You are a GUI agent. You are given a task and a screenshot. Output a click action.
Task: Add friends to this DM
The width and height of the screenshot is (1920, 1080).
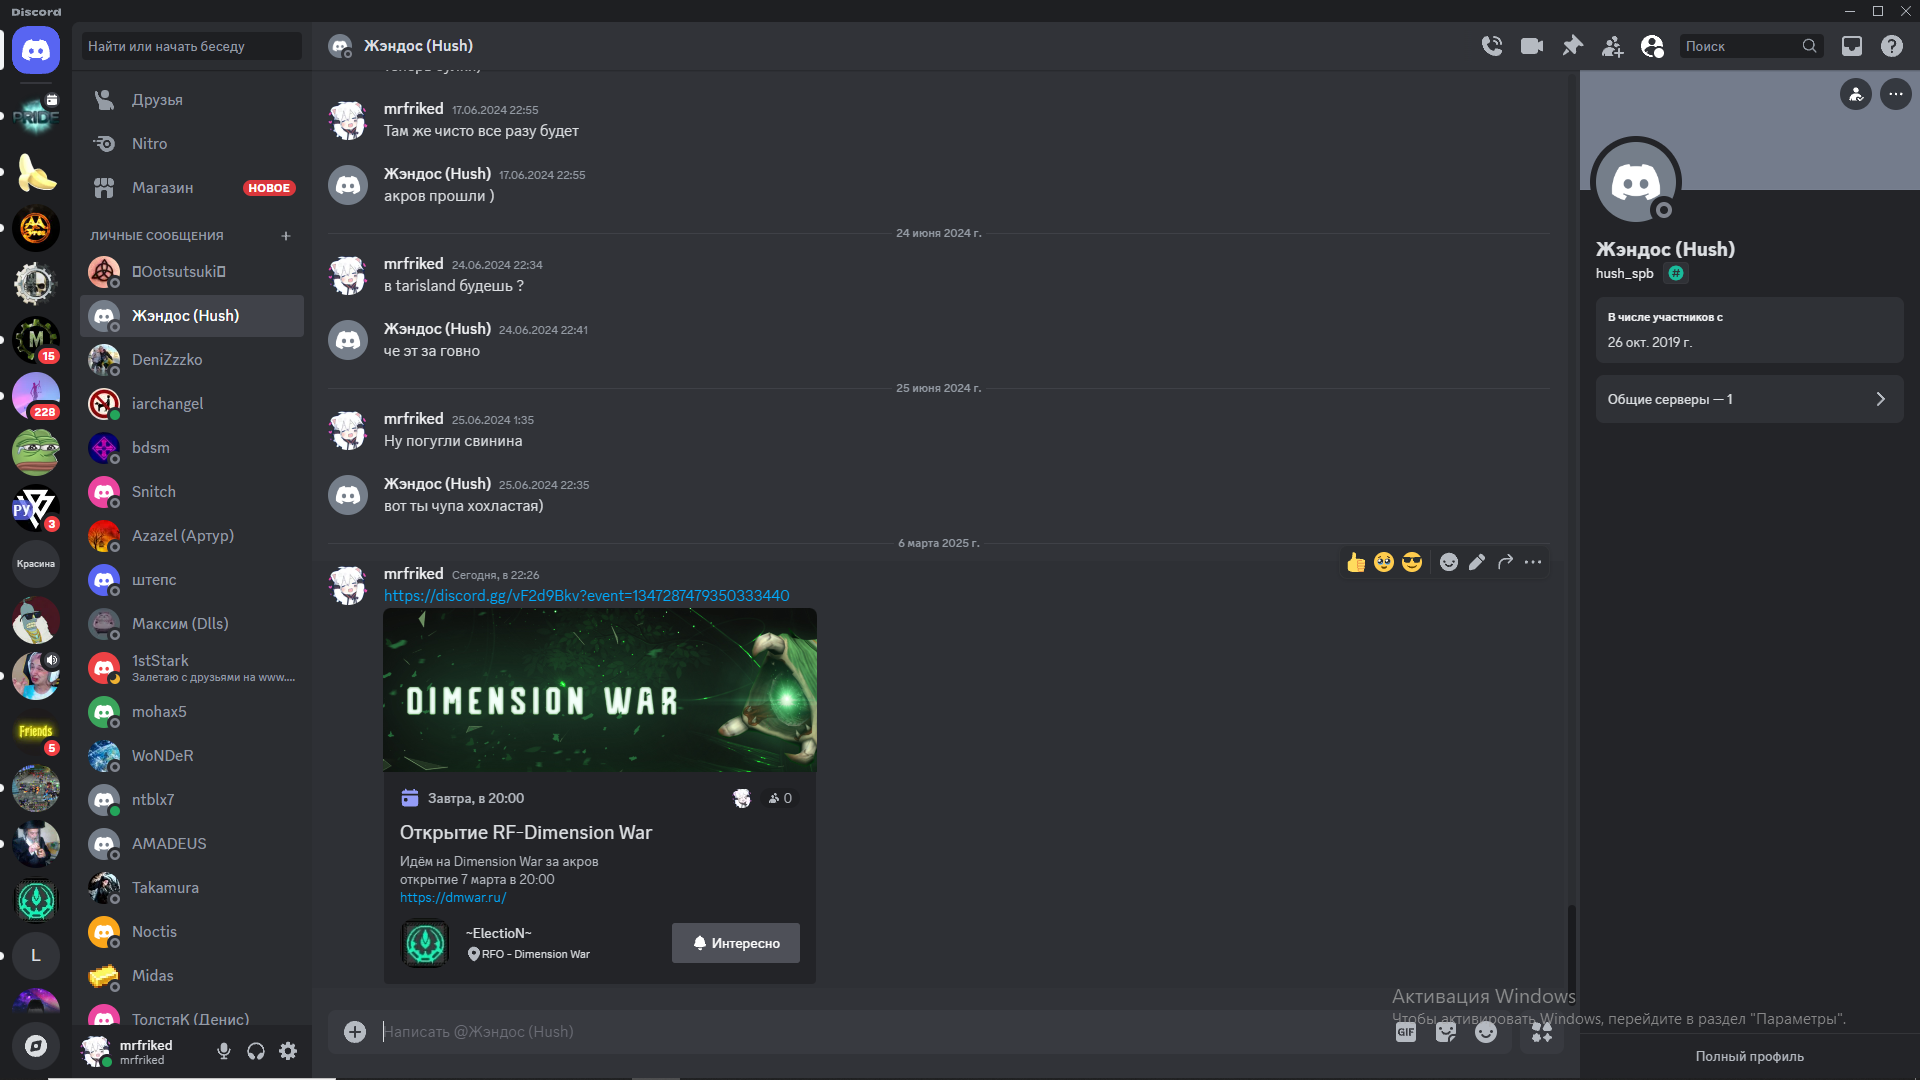click(x=1613, y=46)
